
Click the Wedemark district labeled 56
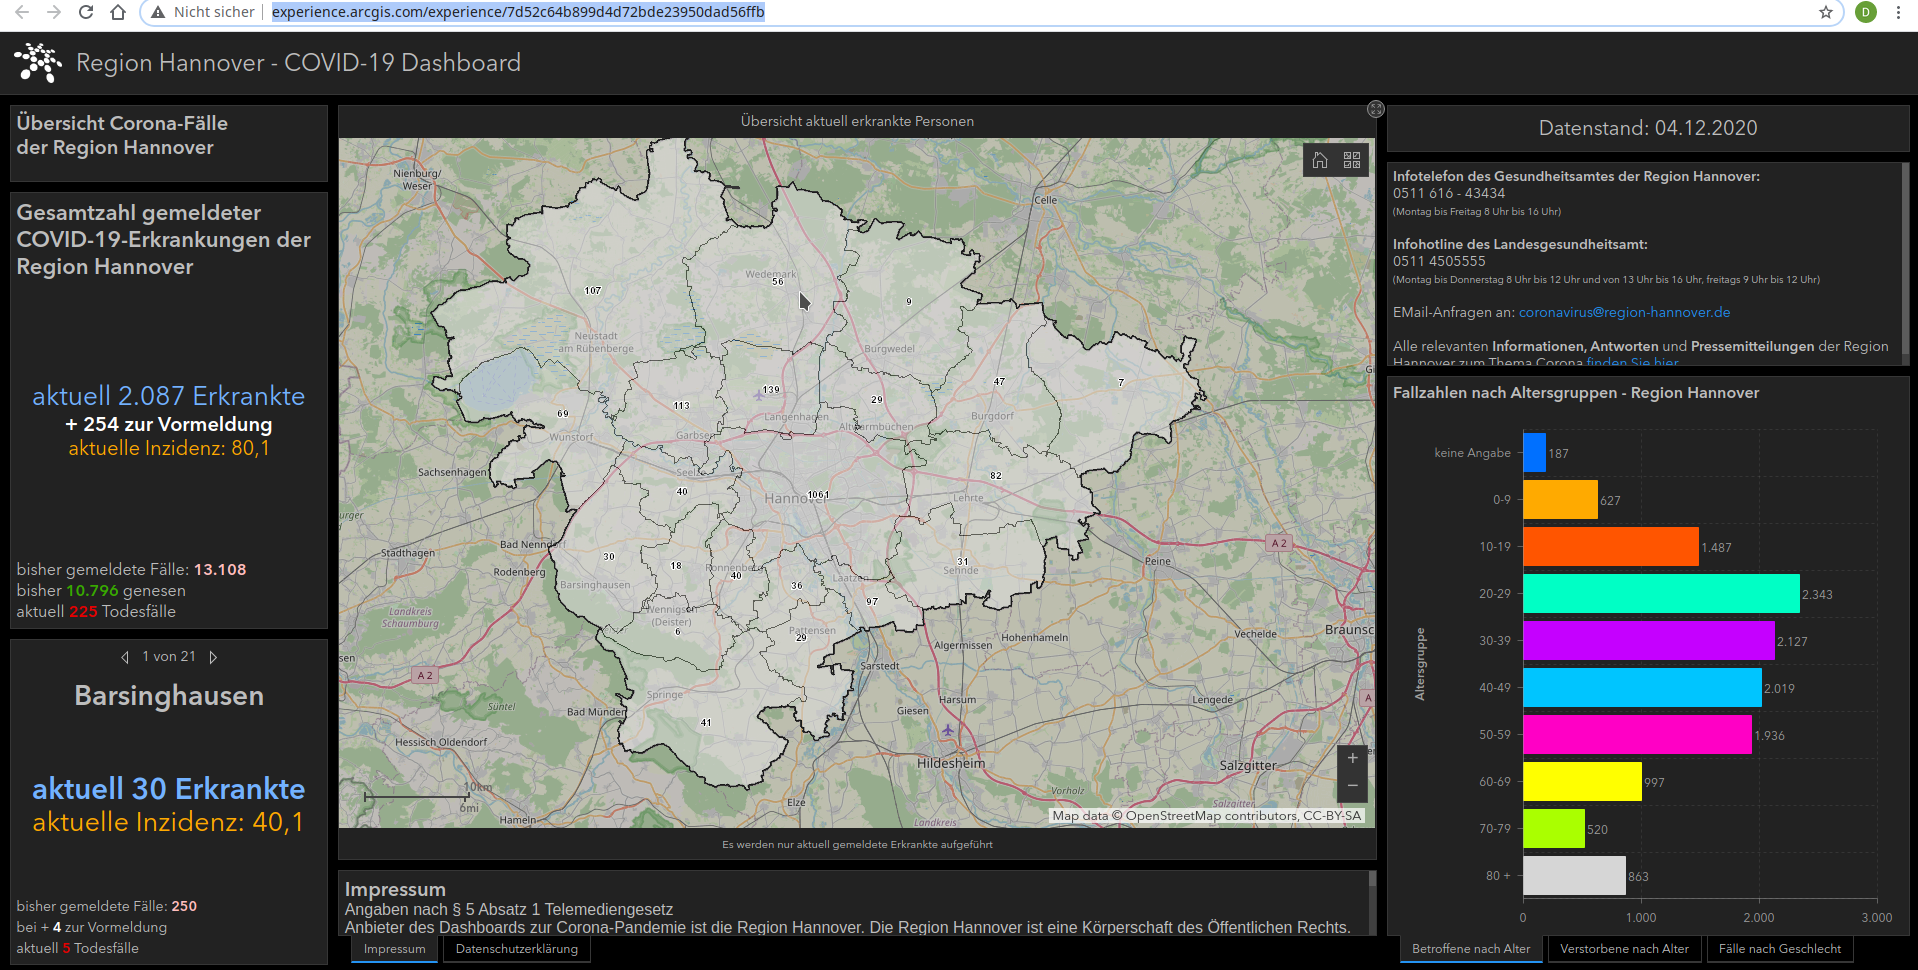(777, 282)
